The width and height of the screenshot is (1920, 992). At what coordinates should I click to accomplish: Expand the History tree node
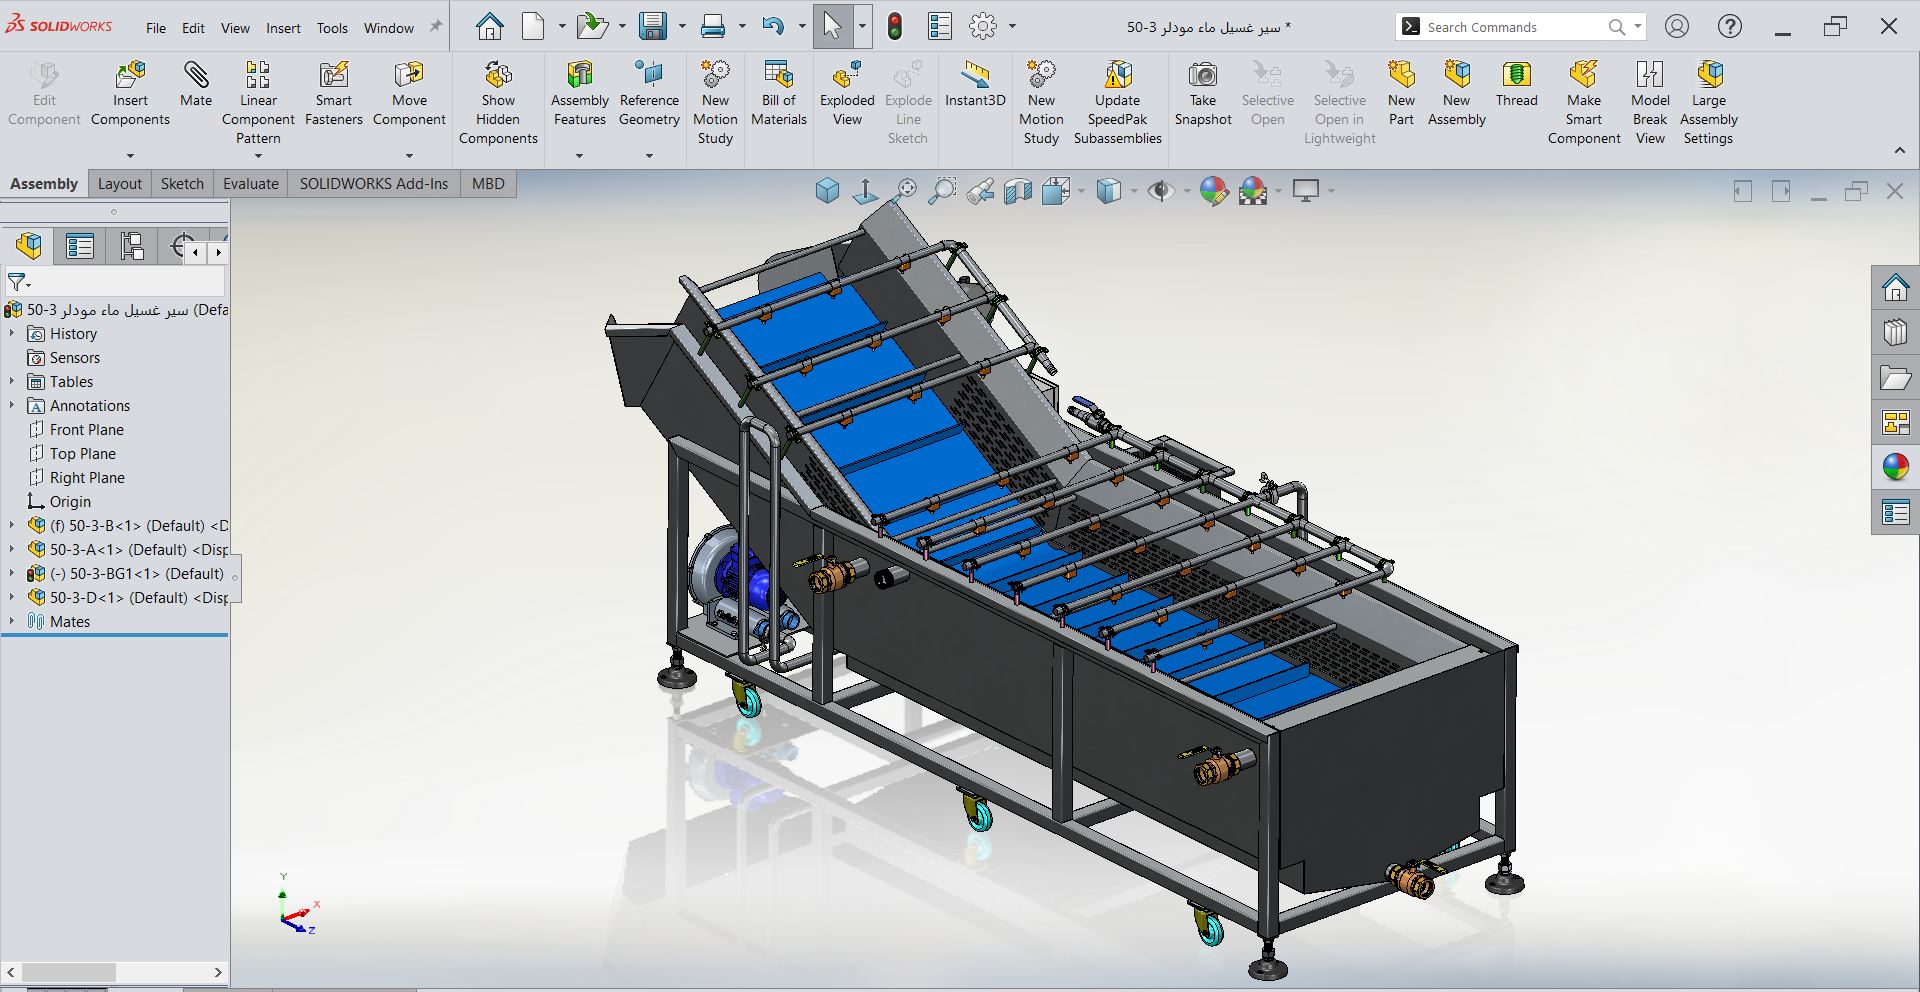(x=12, y=333)
